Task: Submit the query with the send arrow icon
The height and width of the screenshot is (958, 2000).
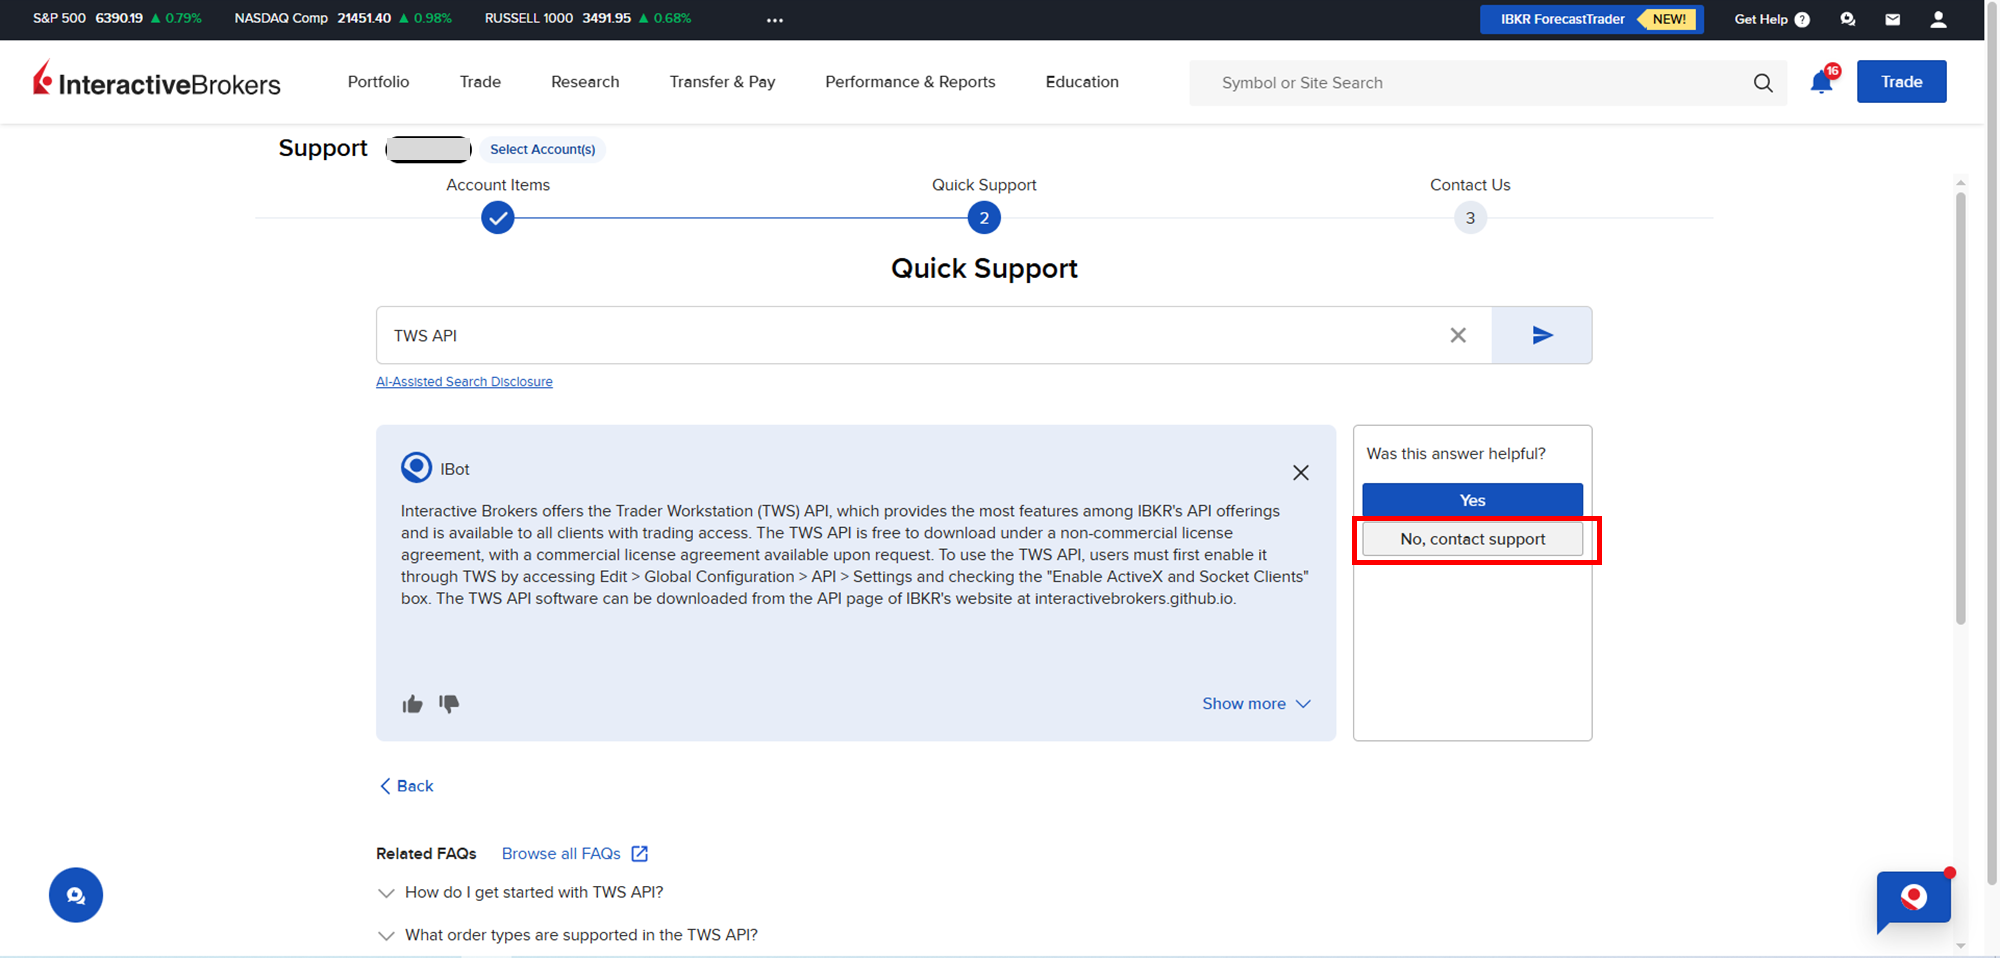Action: [1541, 335]
